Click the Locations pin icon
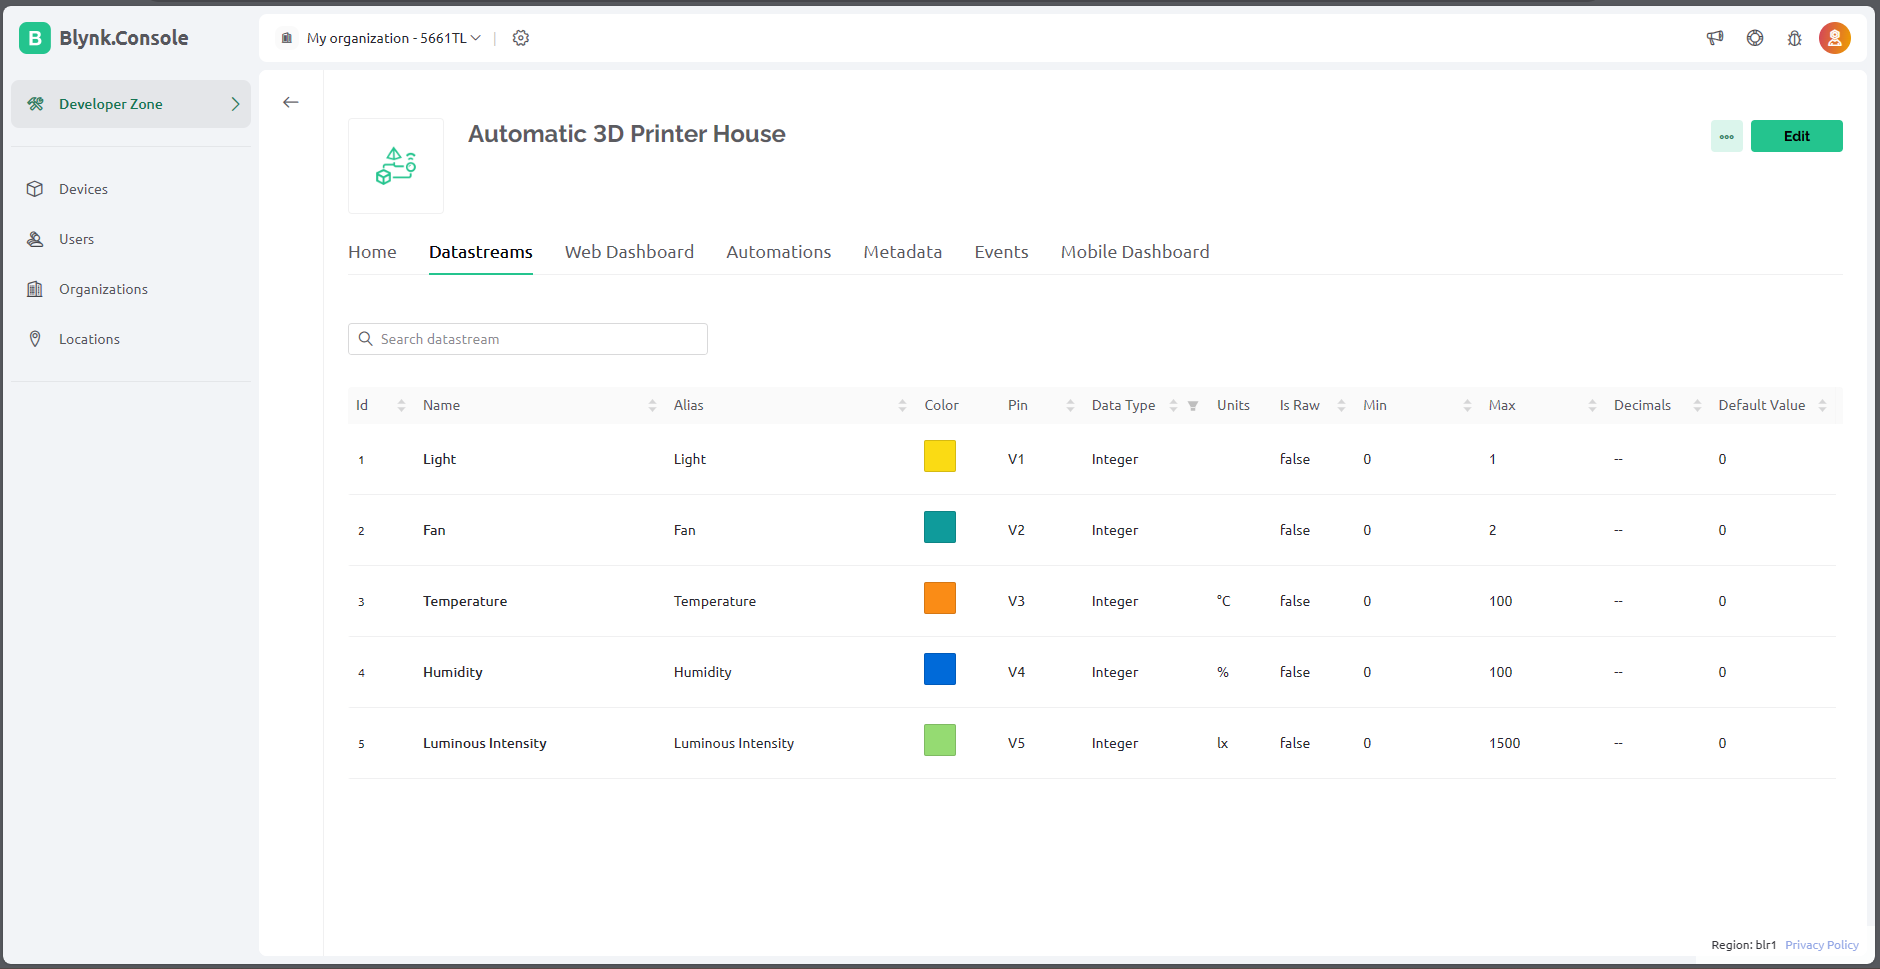This screenshot has width=1880, height=969. (35, 339)
